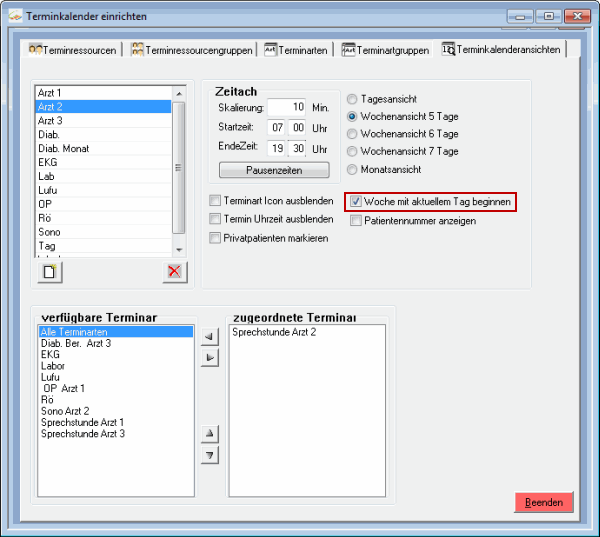This screenshot has width=600, height=537.
Task: Choose Wochenansicht 7 Tage
Action: (x=352, y=151)
